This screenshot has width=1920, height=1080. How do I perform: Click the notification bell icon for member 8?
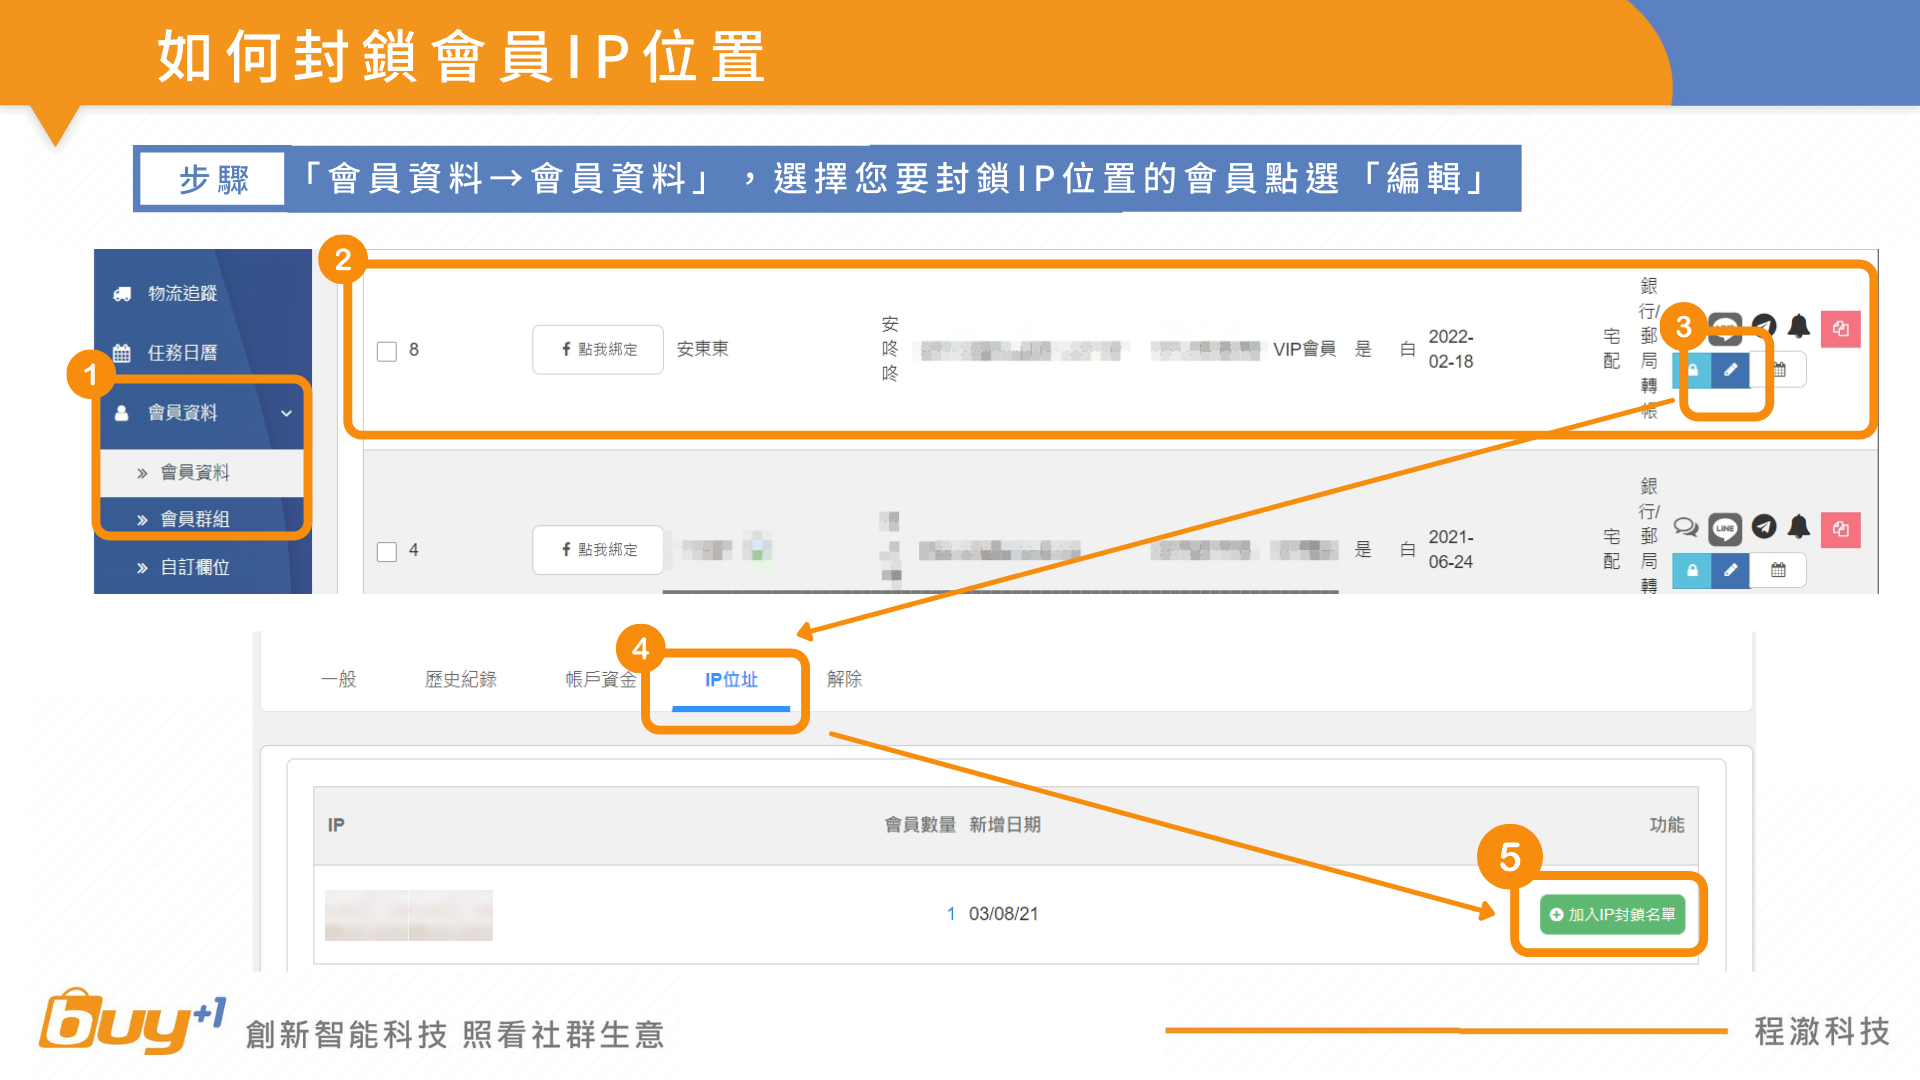coord(1799,326)
